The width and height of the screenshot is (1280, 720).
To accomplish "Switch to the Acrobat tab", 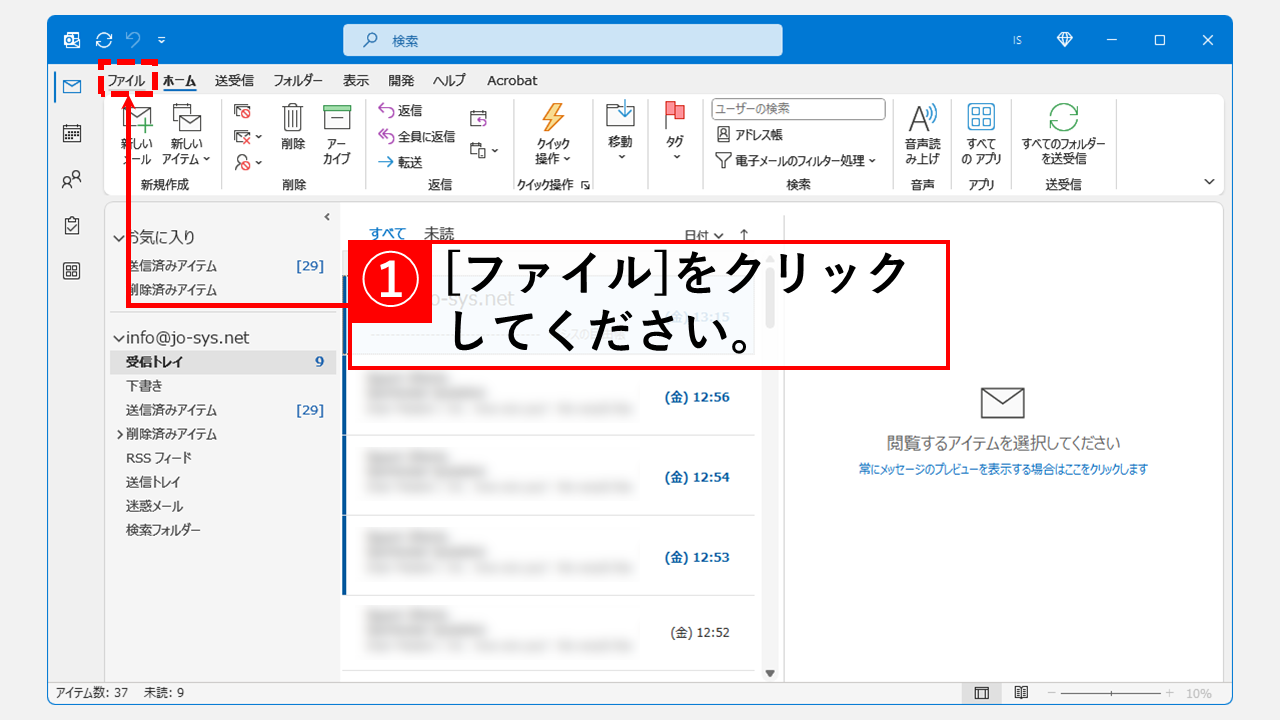I will click(512, 80).
